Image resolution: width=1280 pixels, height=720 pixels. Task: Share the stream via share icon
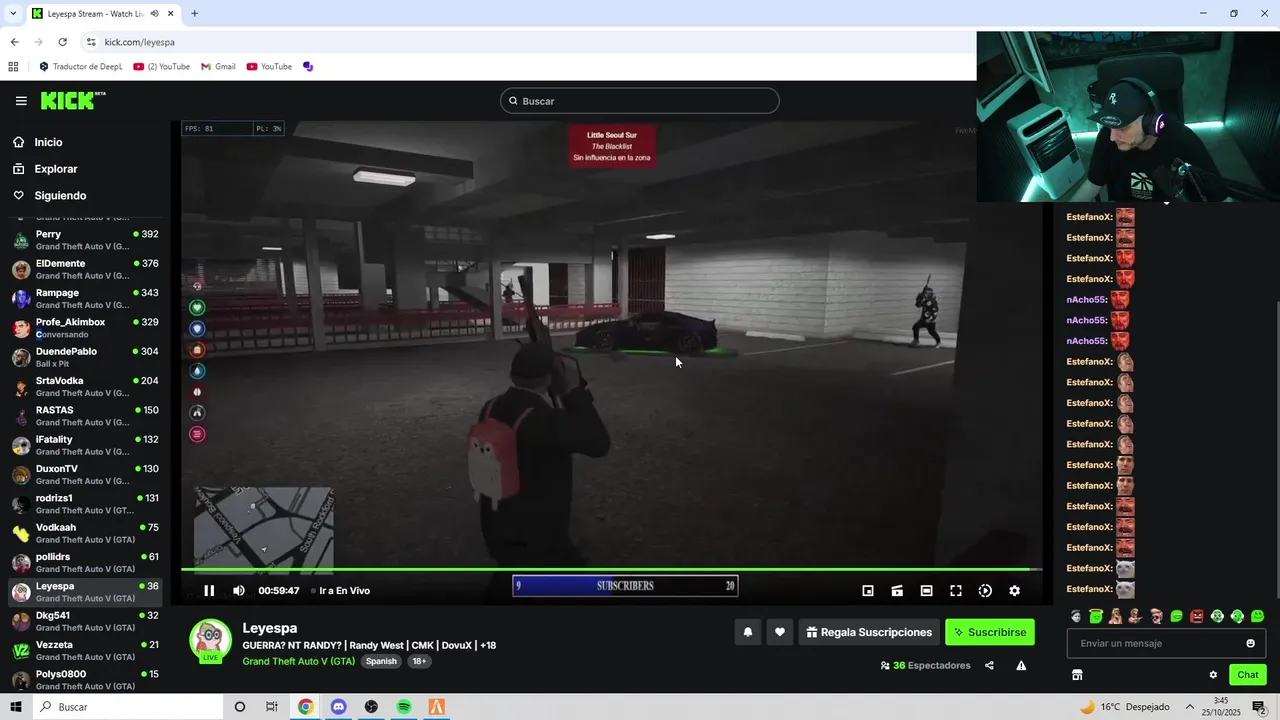[989, 665]
